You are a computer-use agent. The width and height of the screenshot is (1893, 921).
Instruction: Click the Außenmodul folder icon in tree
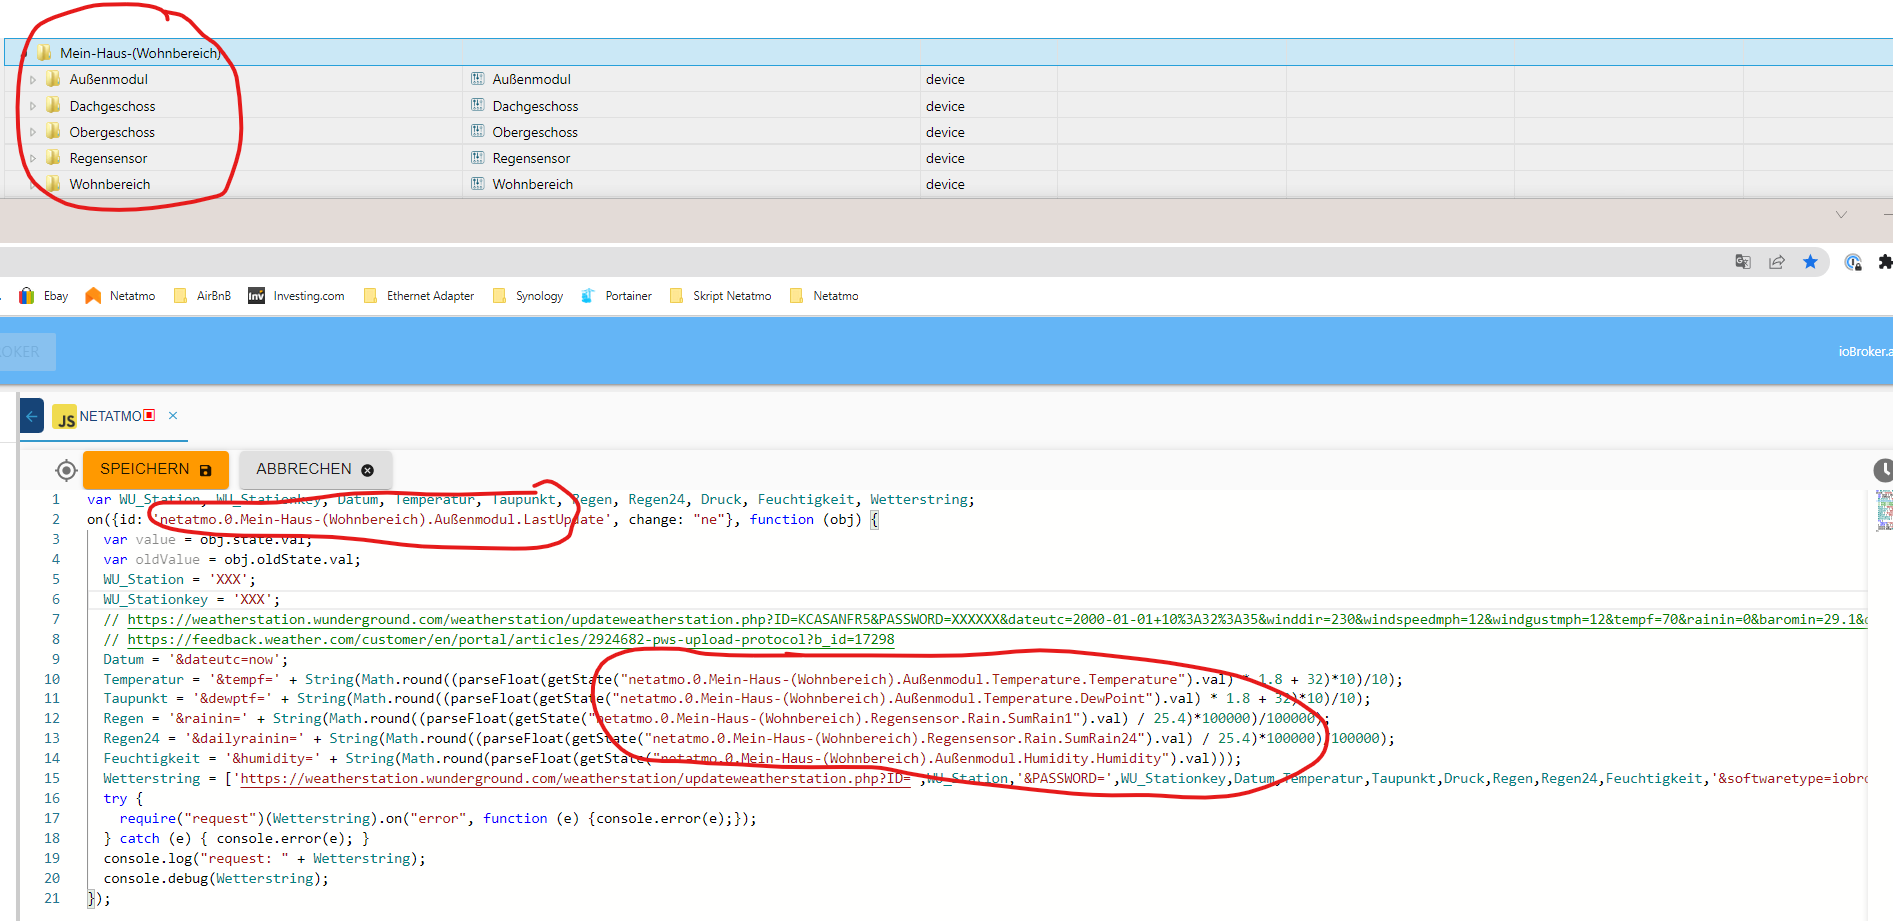point(54,79)
